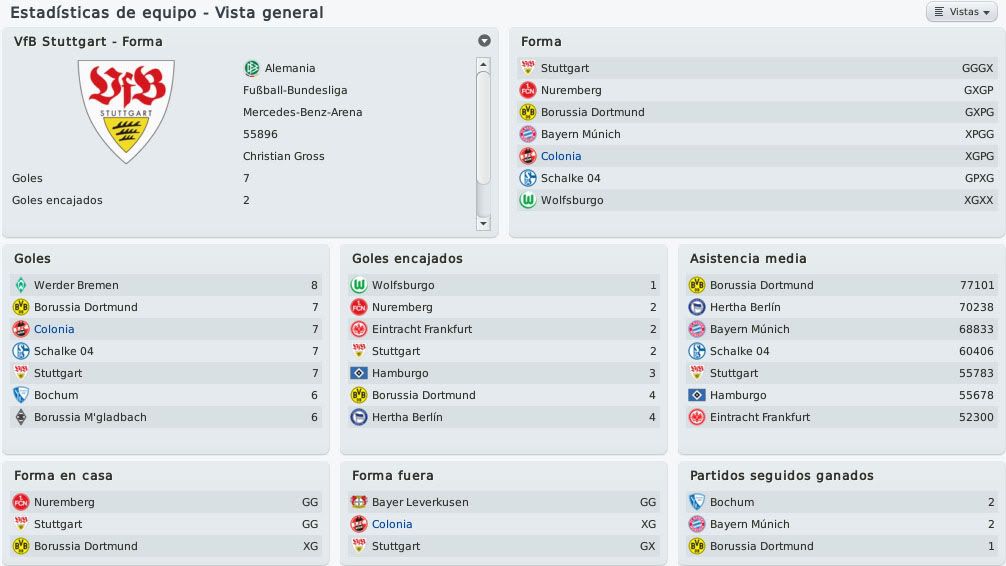Select Christian Gross manager name
Image resolution: width=1006 pixels, height=566 pixels.
284,156
